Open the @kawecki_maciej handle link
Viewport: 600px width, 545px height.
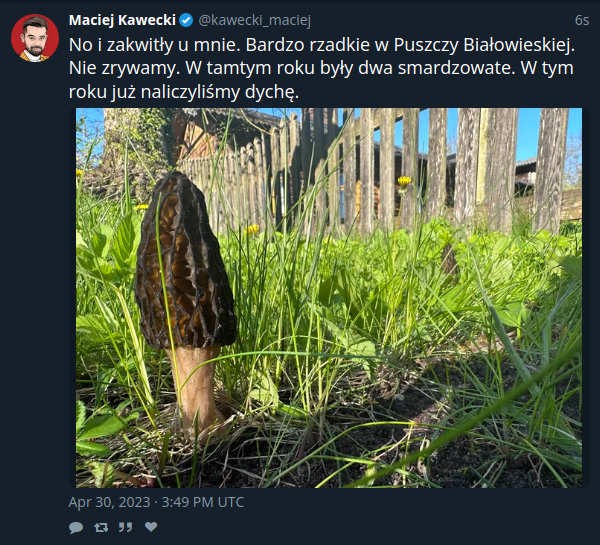point(254,20)
